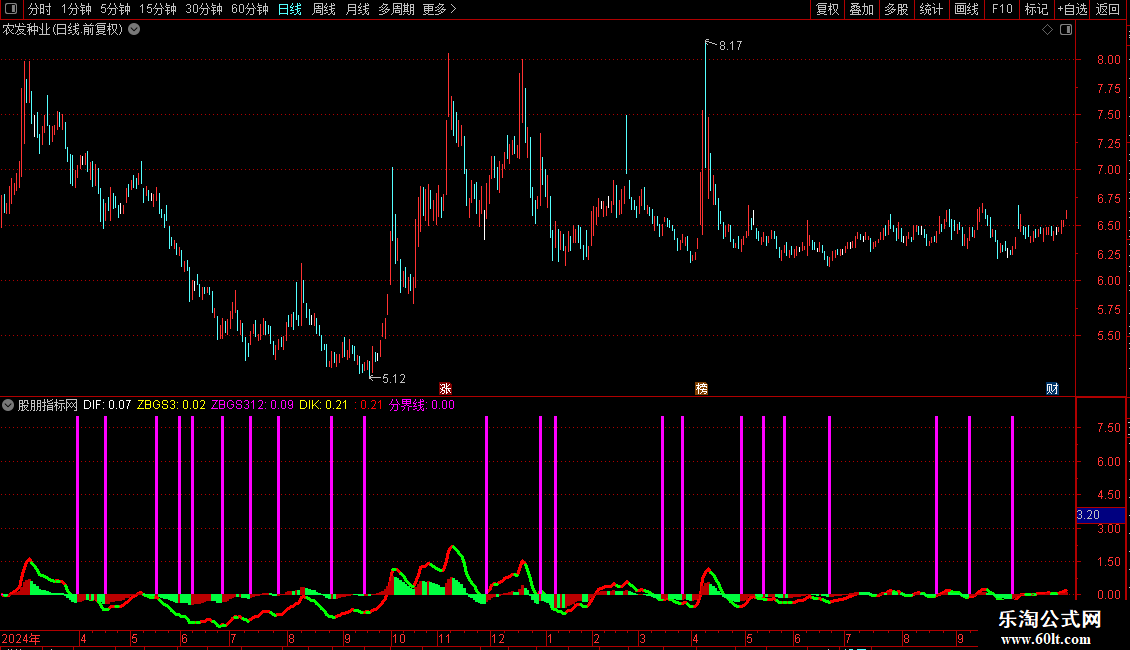Select the 15分钟 period tab
The image size is (1130, 650).
pos(158,9)
